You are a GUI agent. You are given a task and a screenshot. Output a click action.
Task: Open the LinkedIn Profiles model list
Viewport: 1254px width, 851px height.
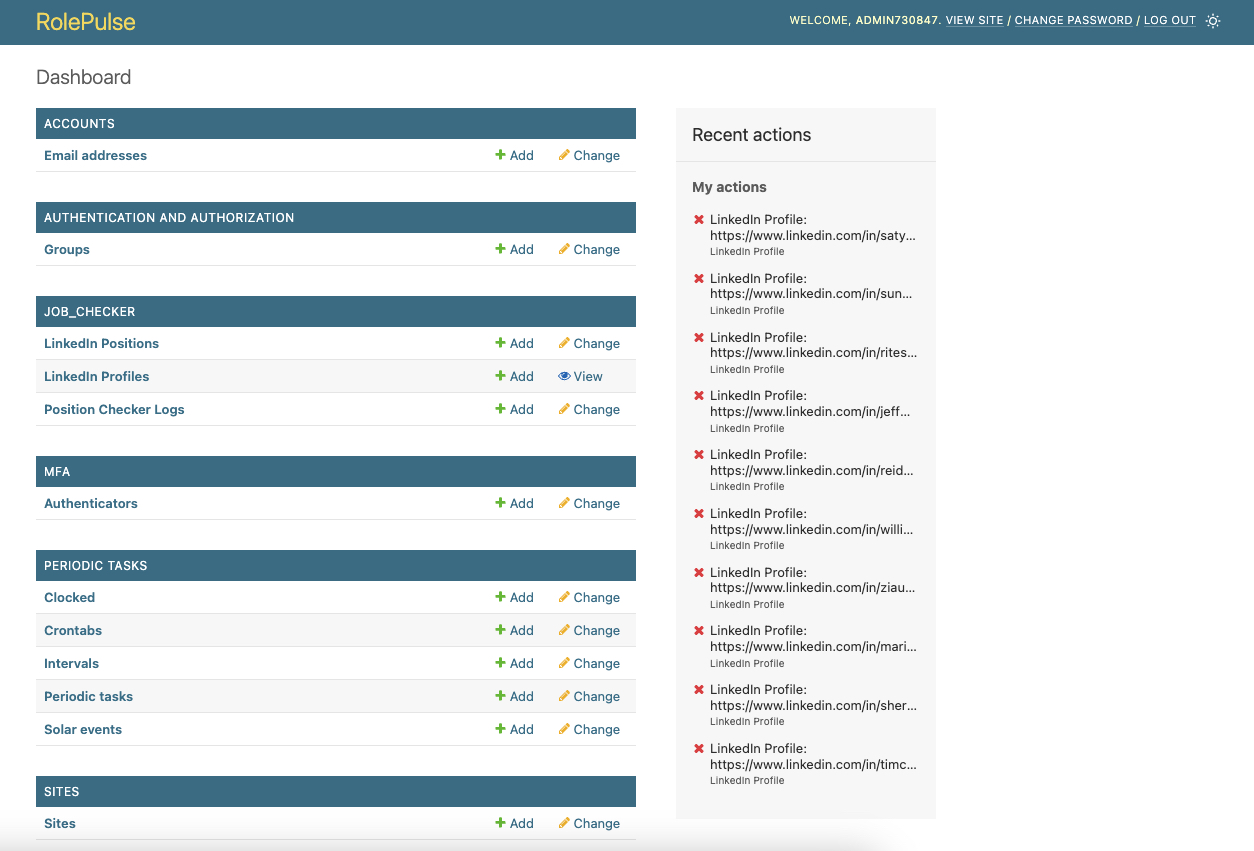(96, 376)
